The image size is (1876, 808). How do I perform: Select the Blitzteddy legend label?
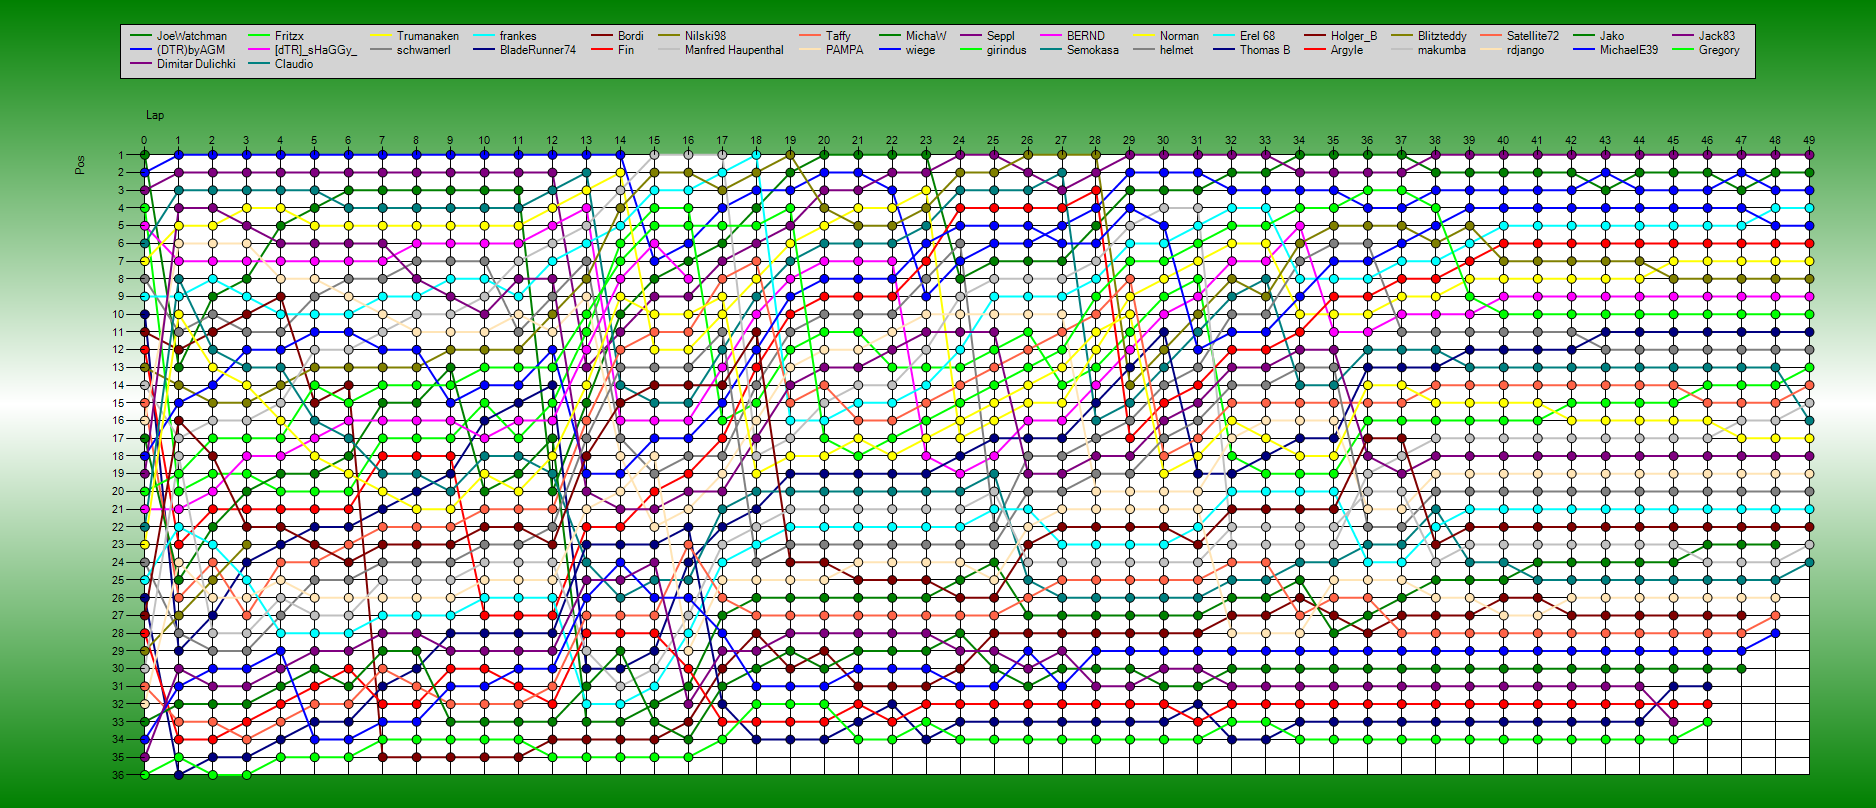[1442, 36]
